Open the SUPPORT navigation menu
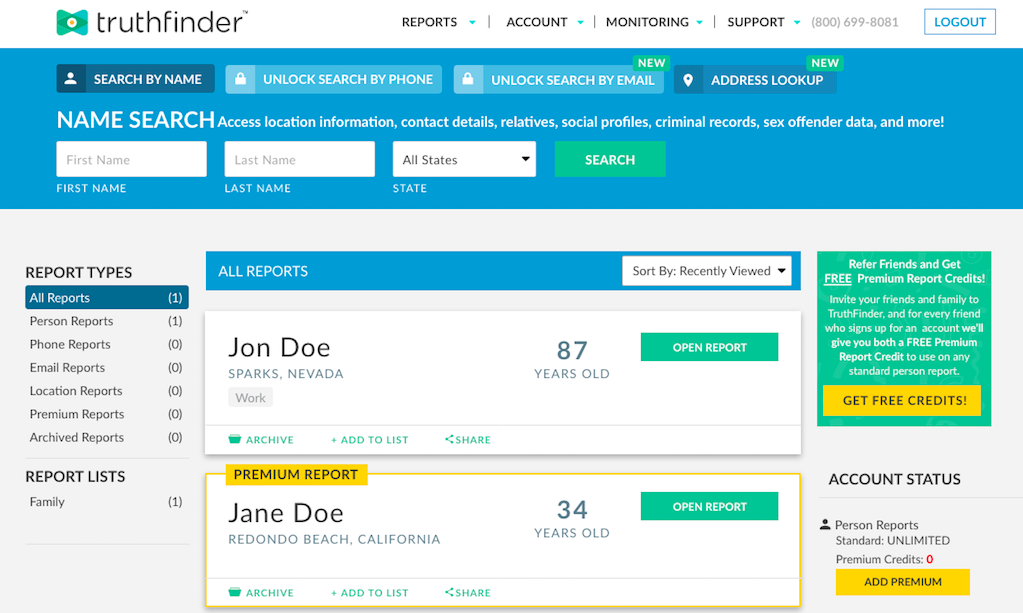 [756, 22]
